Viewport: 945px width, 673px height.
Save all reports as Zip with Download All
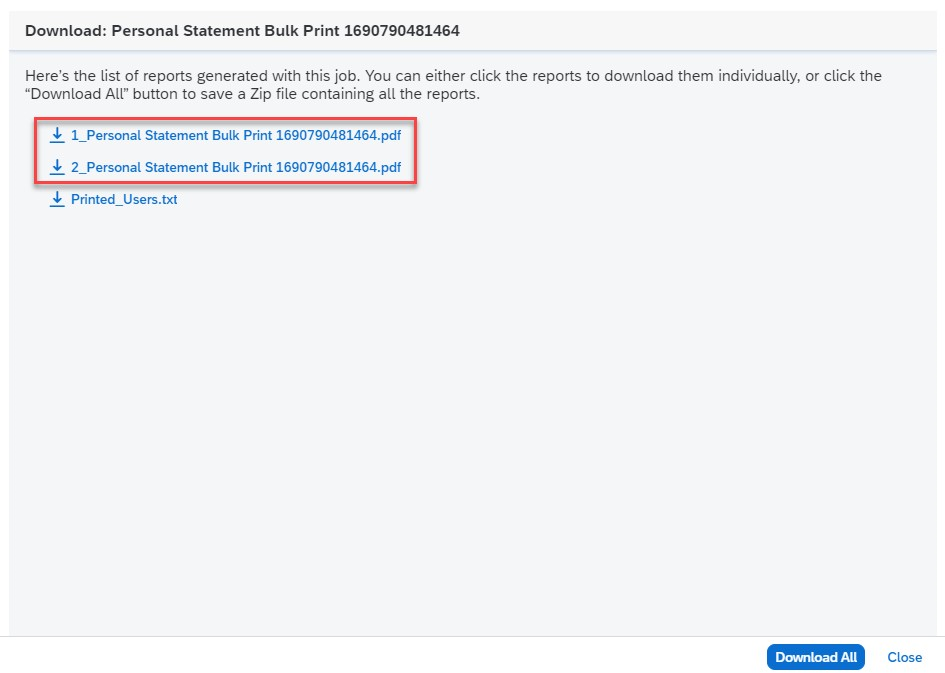[x=815, y=657]
